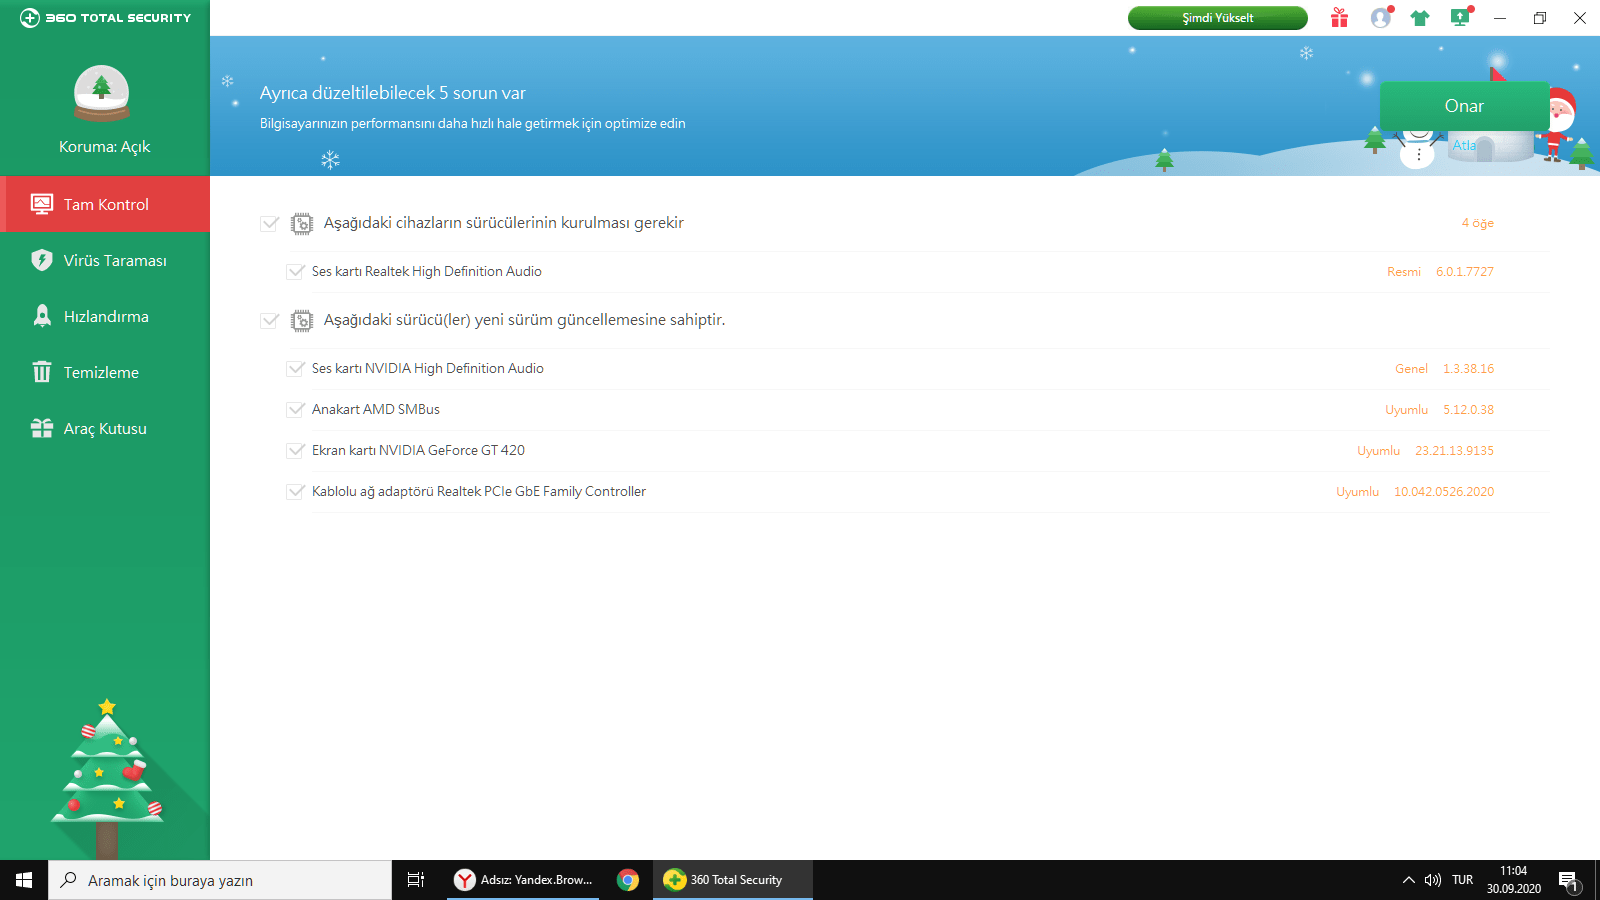Click the Koruma: Açık status label
The height and width of the screenshot is (900, 1600).
pos(104,147)
